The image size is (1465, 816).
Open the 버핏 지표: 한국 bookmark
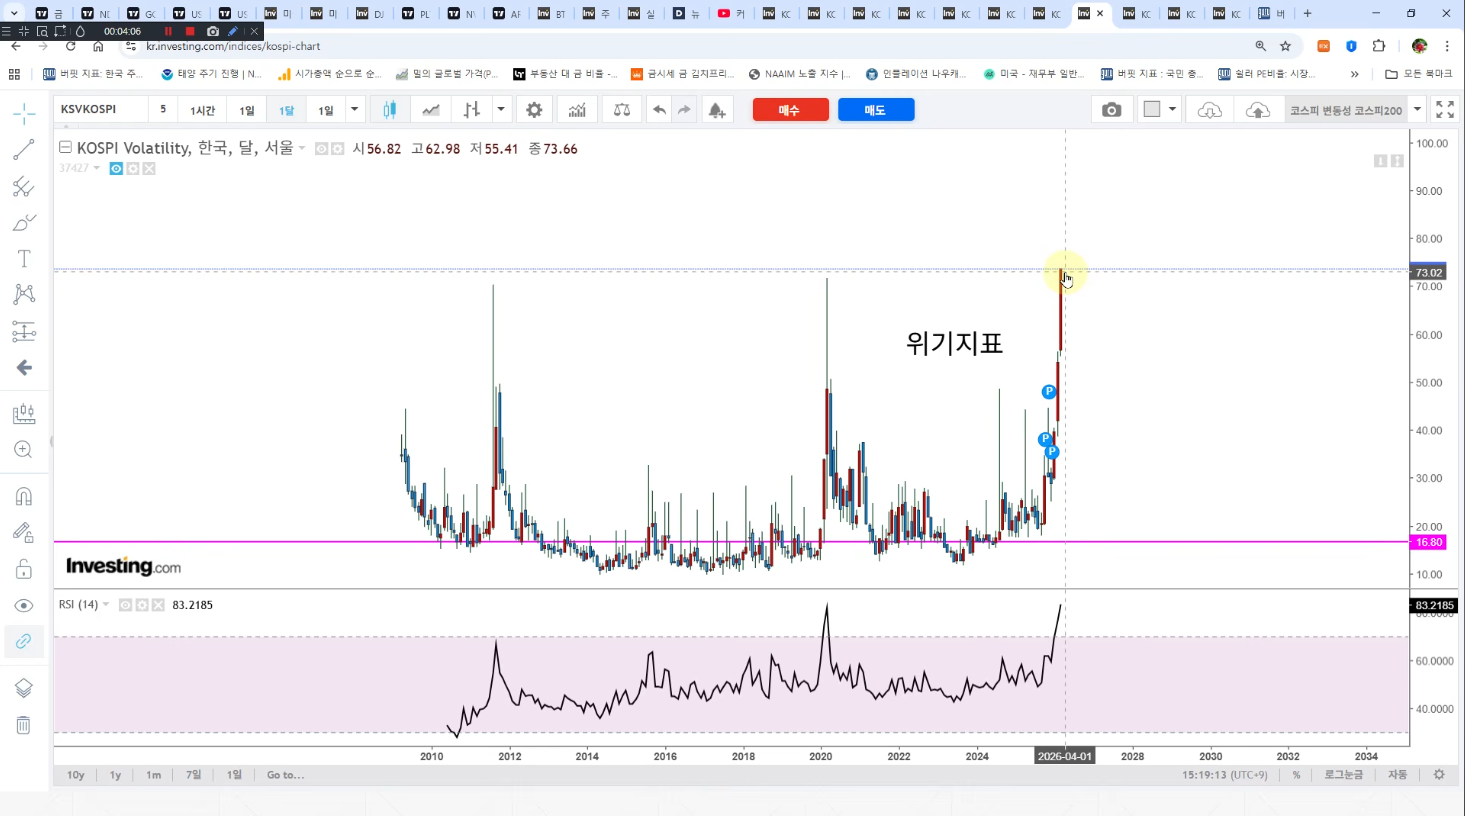(92, 74)
